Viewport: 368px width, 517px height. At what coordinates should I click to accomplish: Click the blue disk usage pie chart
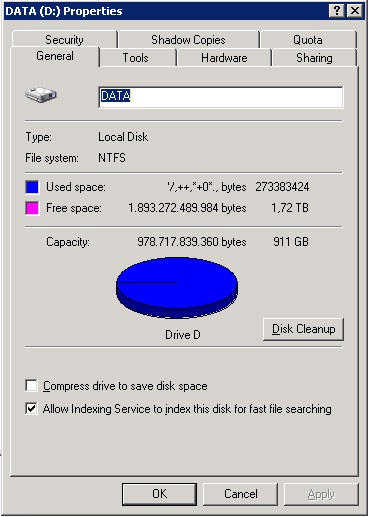177,287
